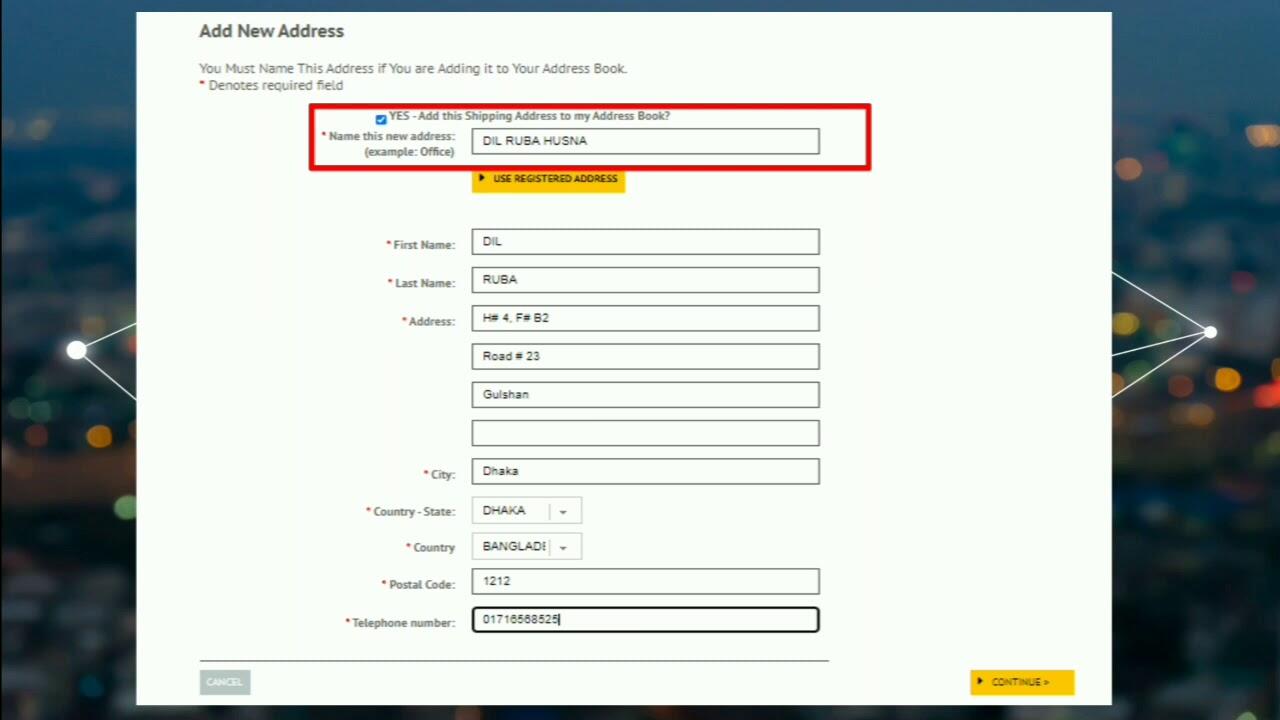Click the 'Name this new address' field
The width and height of the screenshot is (1280, 720).
pos(645,141)
